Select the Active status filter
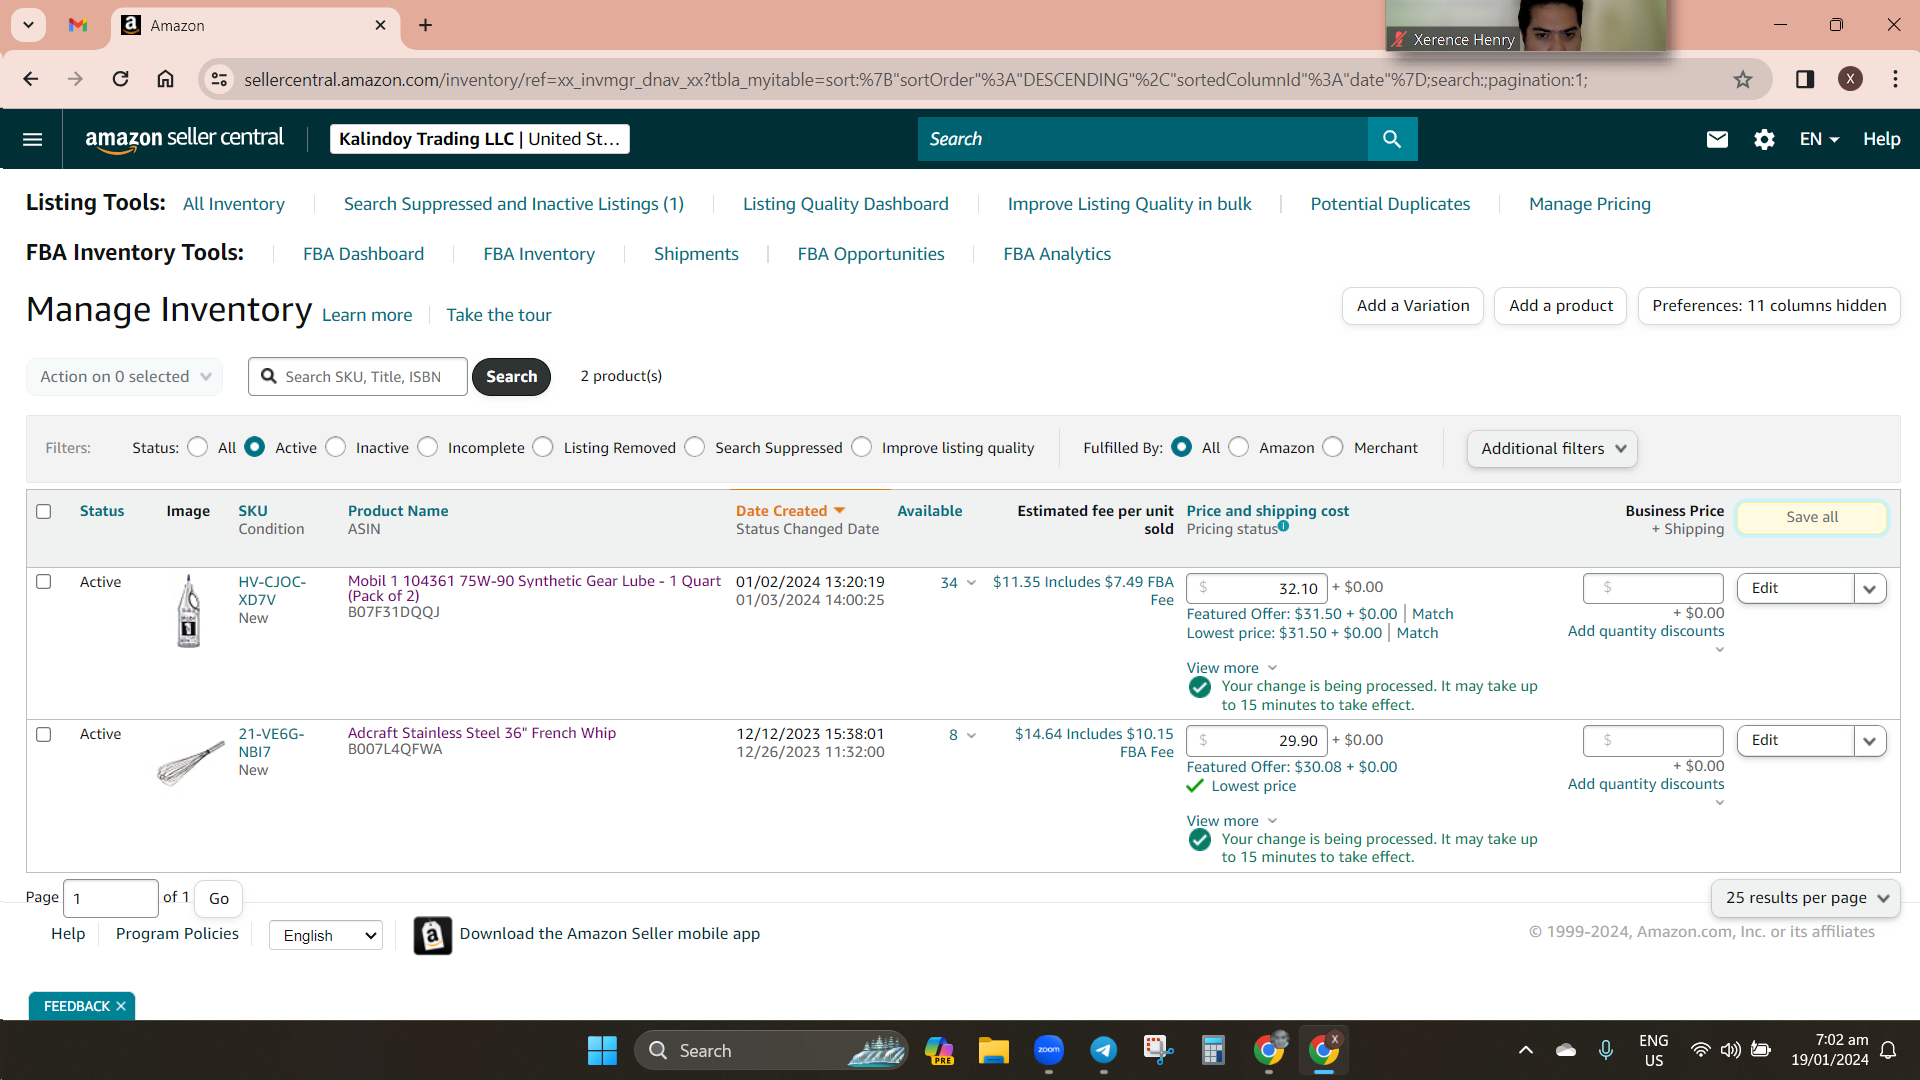The width and height of the screenshot is (1920, 1080). pos(255,447)
